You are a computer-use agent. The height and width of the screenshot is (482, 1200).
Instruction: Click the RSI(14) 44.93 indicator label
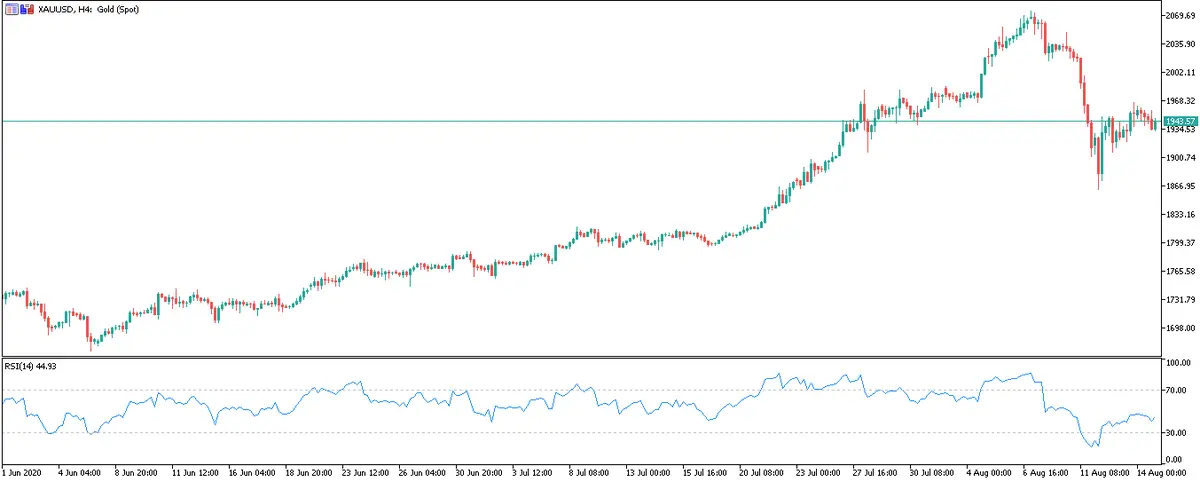point(32,366)
